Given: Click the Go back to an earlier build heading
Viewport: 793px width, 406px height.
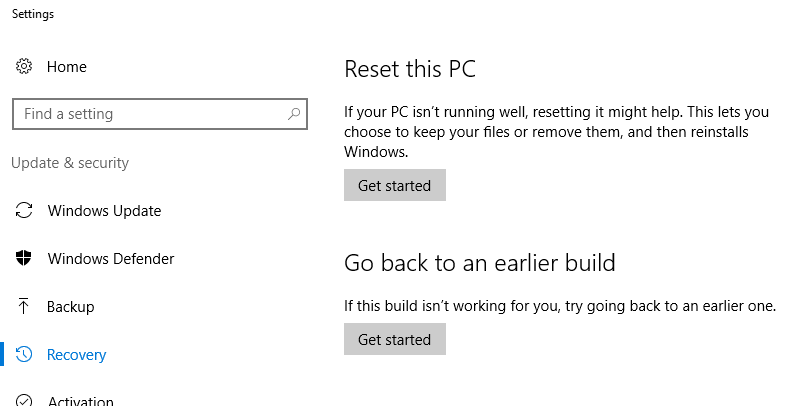Looking at the screenshot, I should tap(479, 263).
